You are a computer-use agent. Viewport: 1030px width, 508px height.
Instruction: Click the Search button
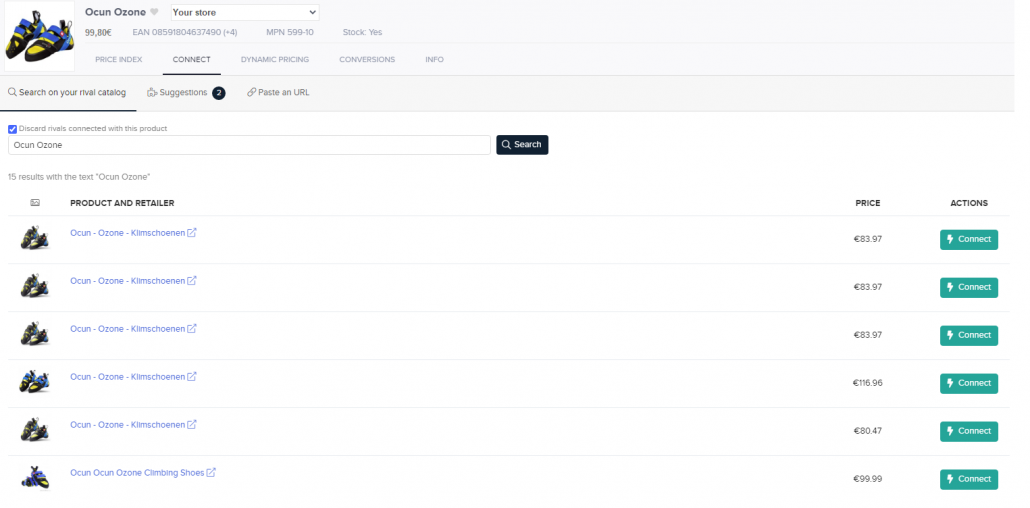(522, 145)
